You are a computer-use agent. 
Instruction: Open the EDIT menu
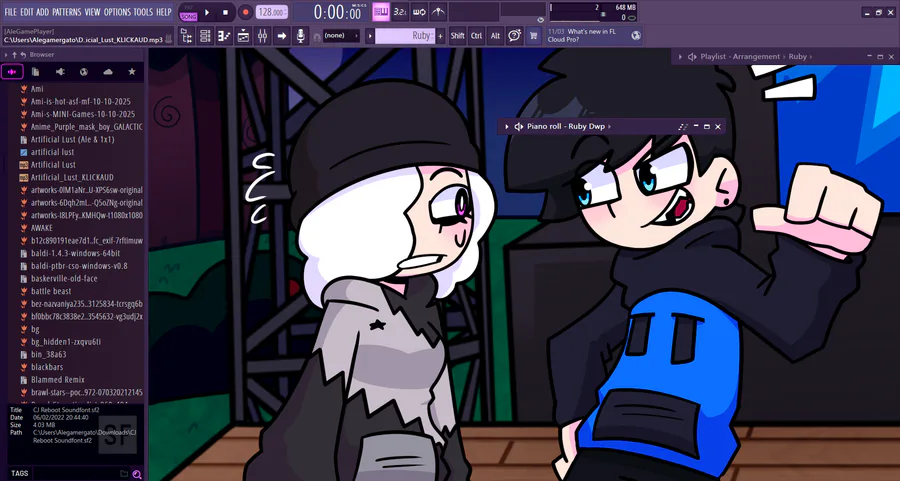27,12
